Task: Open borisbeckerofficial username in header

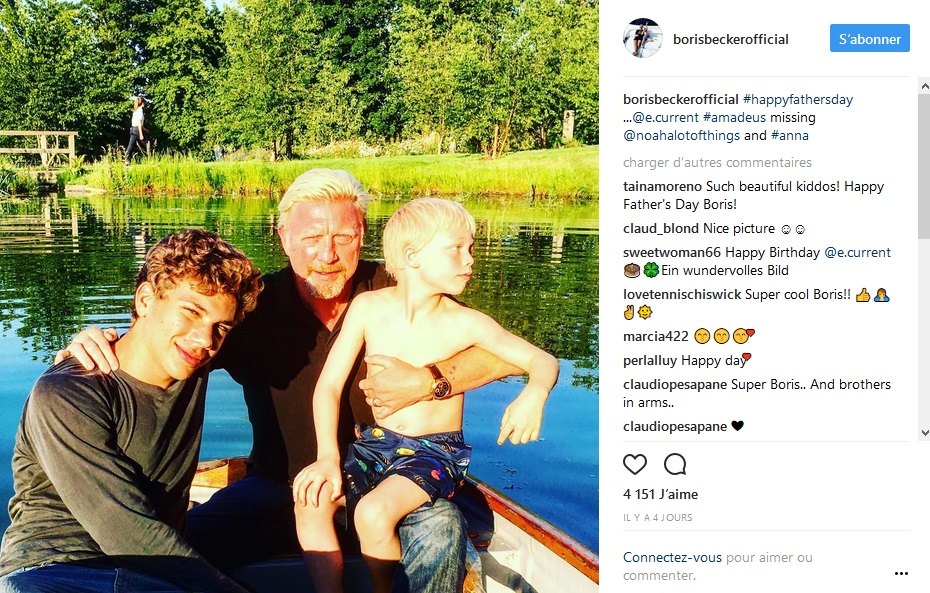Action: 731,39
